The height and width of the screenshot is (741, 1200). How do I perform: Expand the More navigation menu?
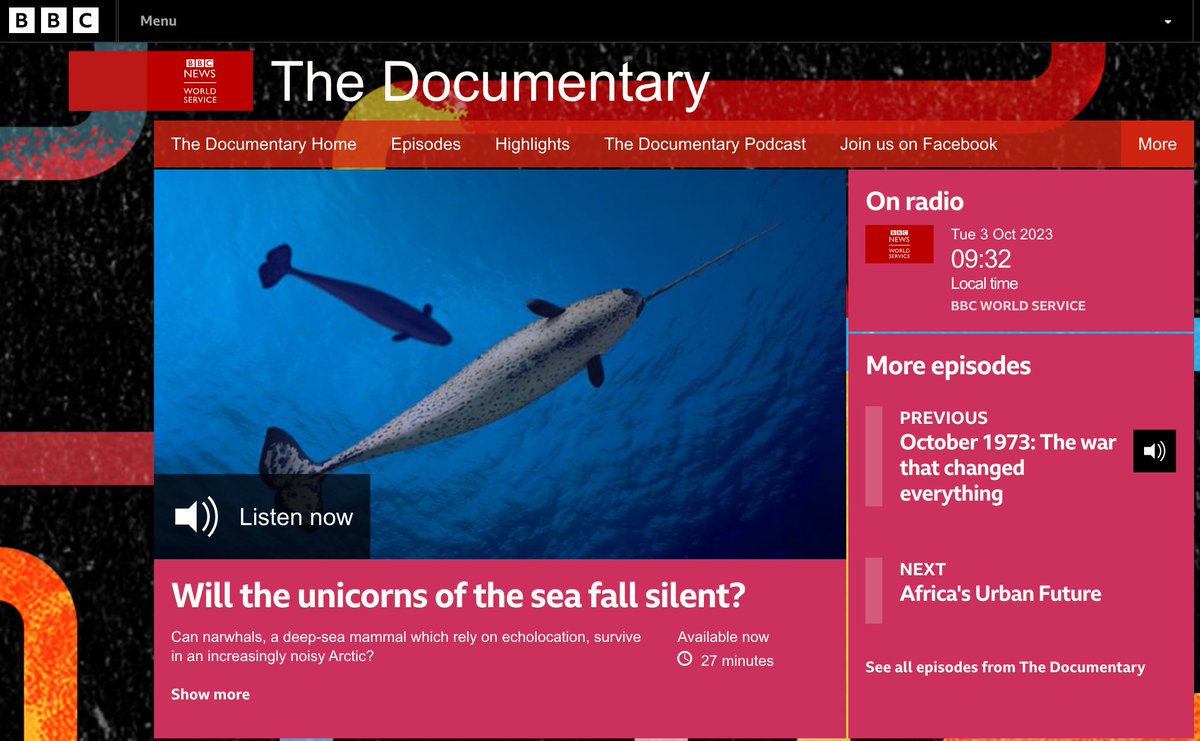pos(1157,144)
